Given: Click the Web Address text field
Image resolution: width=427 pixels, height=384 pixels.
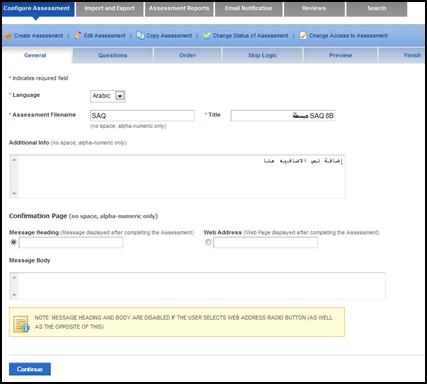Looking at the screenshot, I should [x=265, y=242].
